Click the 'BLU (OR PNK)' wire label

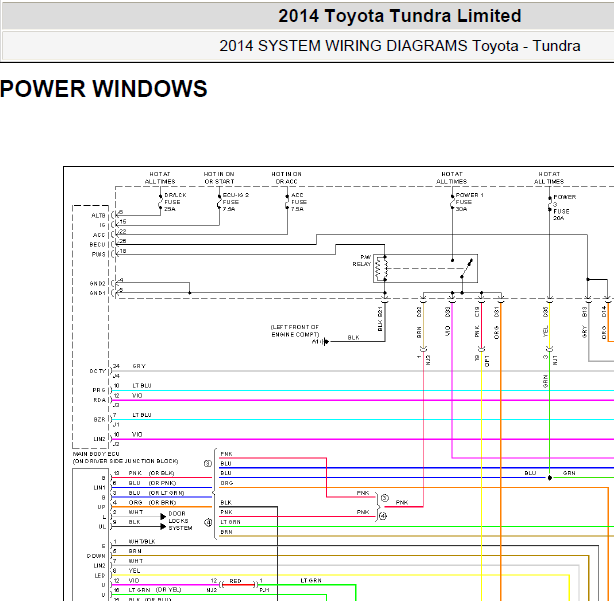(x=152, y=483)
